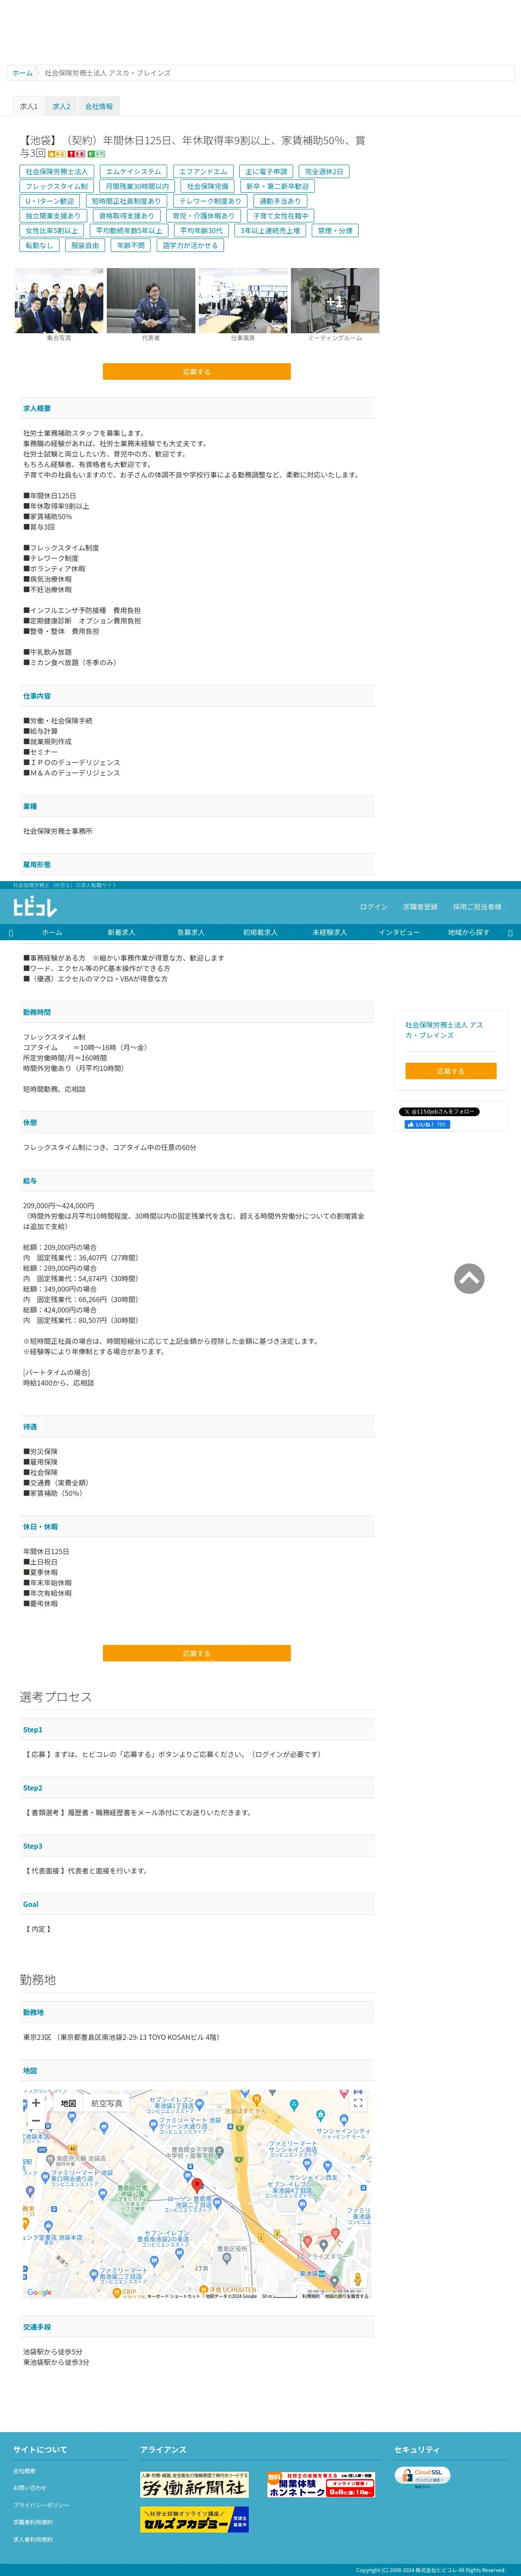Click 求職者利用規約 in the footer

coord(33,2522)
